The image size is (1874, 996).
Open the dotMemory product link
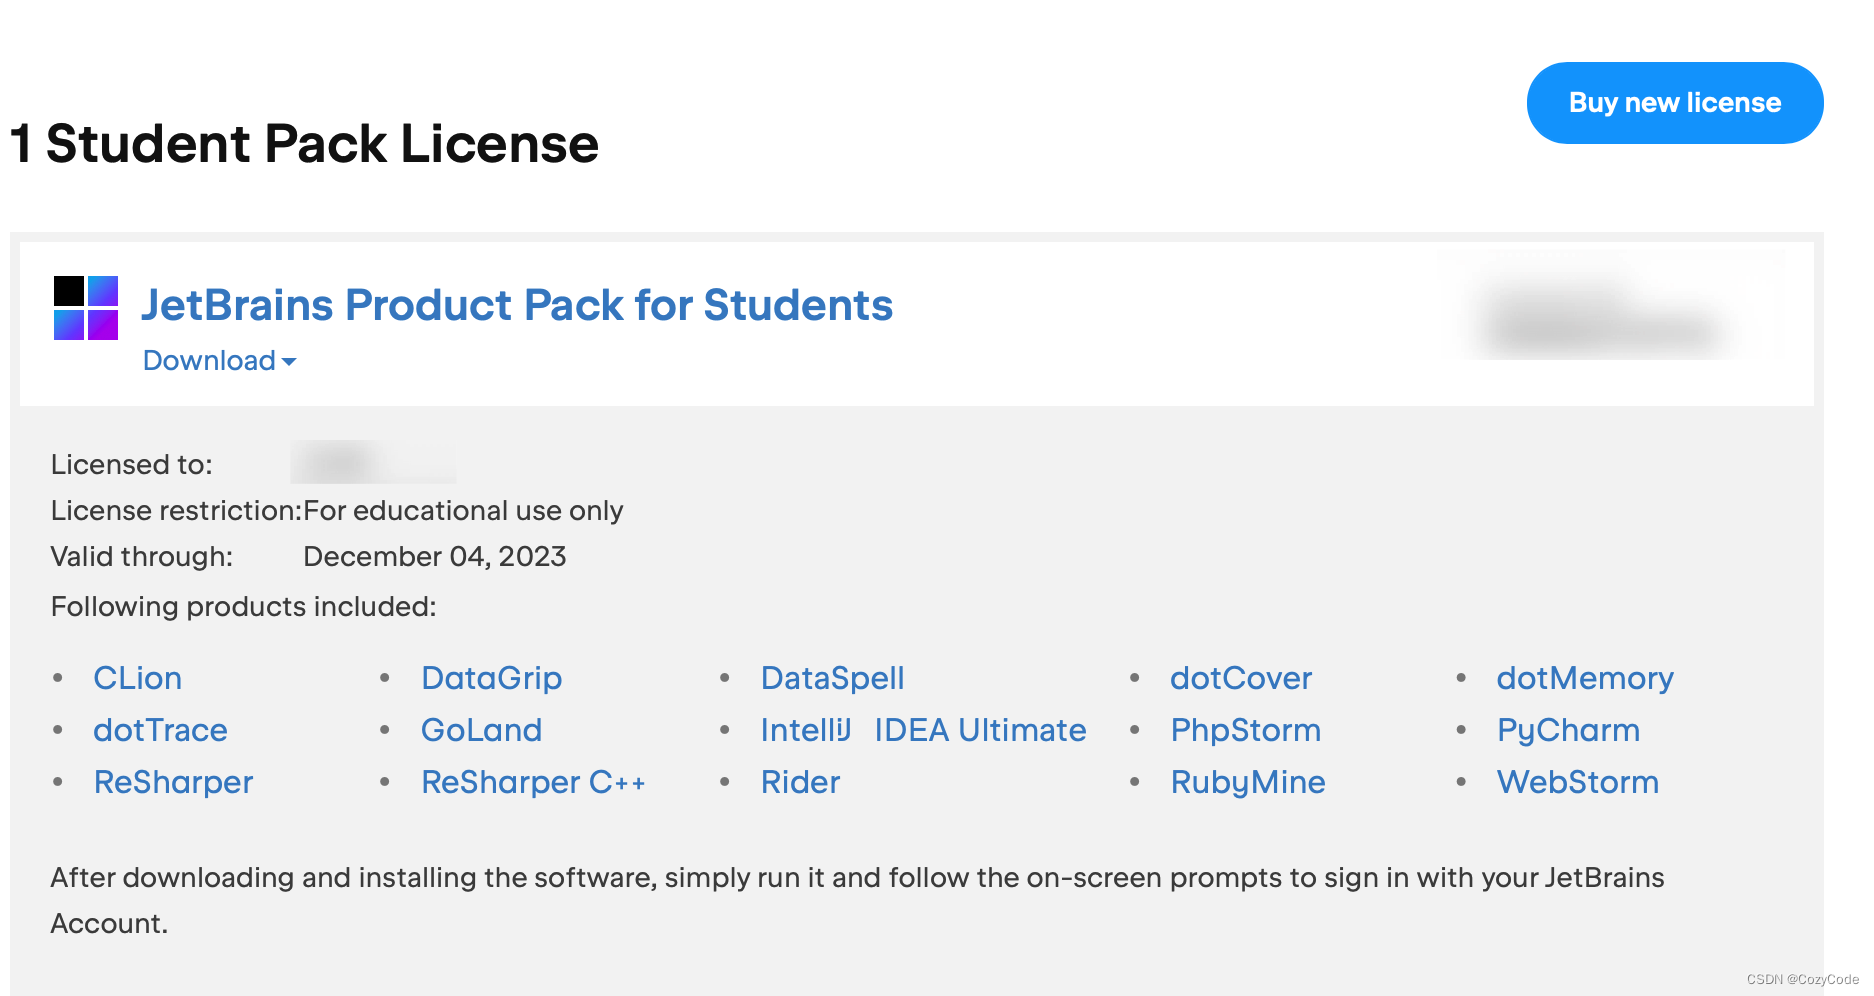pyautogui.click(x=1584, y=678)
